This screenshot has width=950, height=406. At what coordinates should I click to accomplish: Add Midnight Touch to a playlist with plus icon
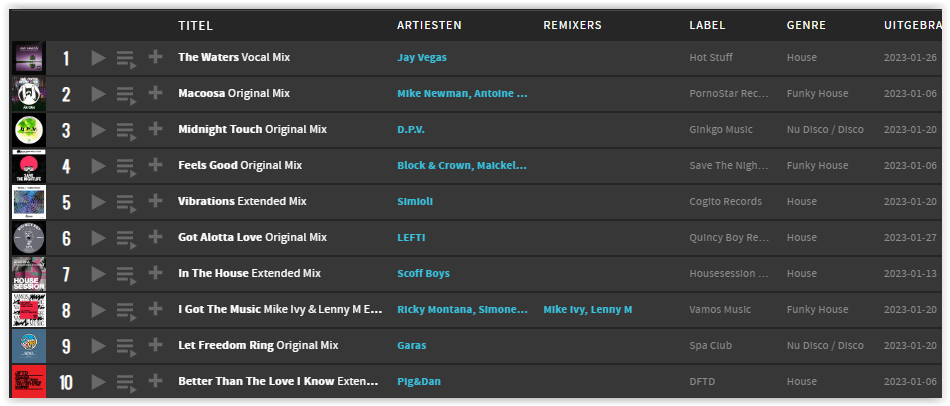tap(156, 129)
